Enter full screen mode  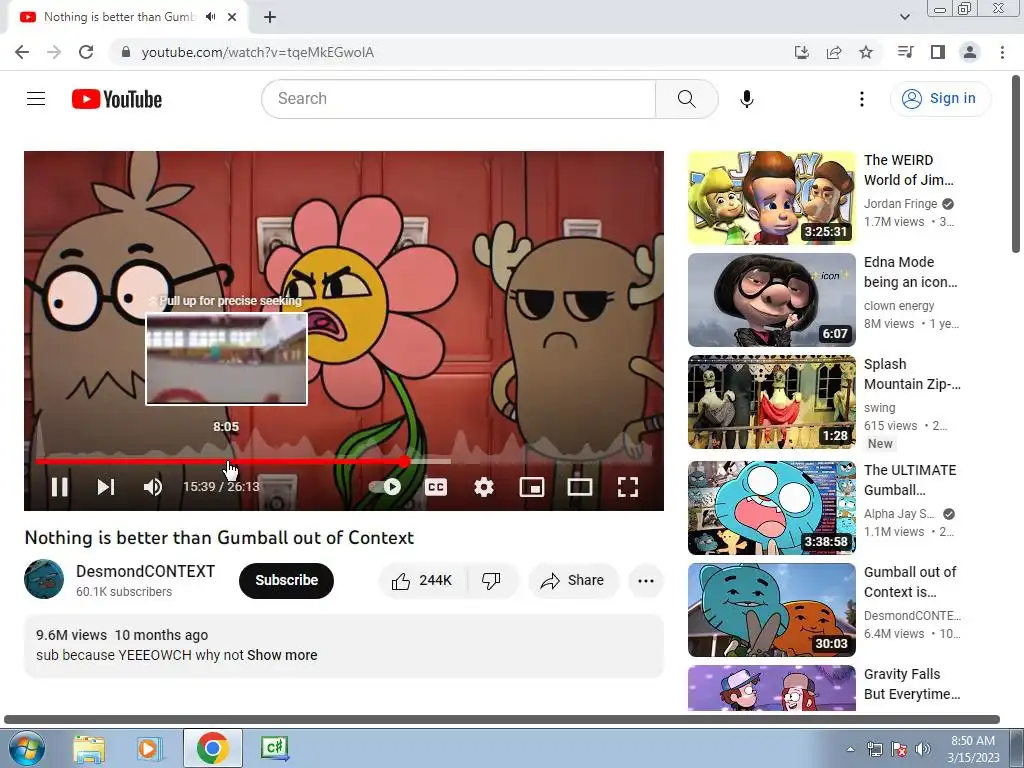[628, 487]
